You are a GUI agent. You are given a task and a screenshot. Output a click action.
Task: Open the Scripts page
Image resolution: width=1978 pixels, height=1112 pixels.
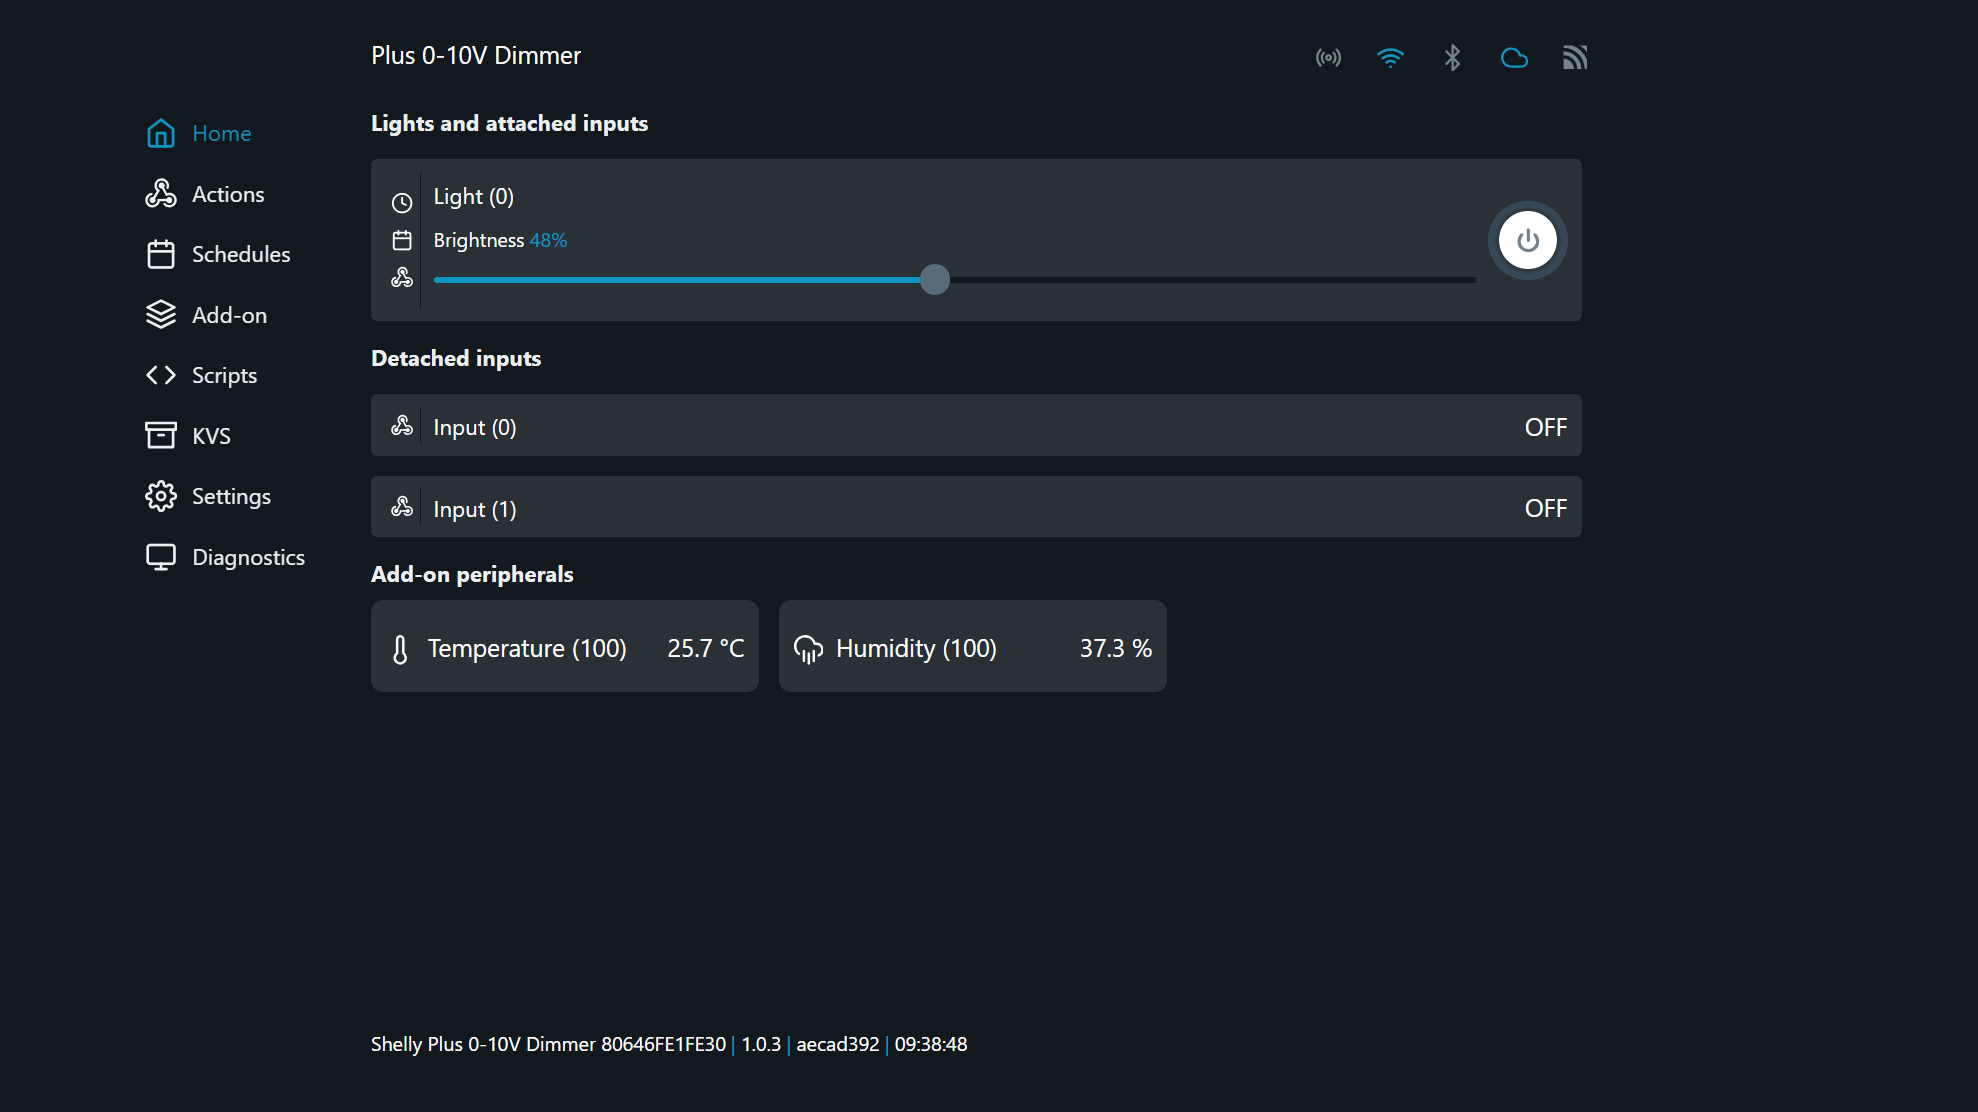point(224,375)
